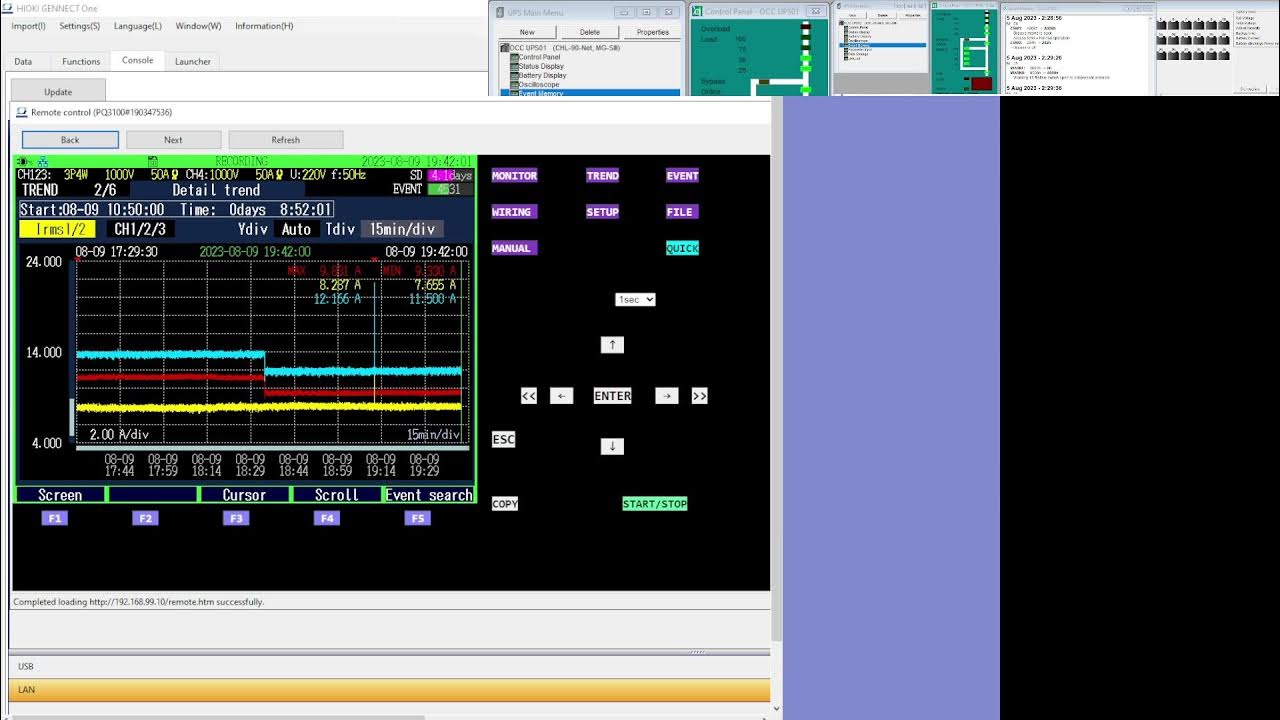Click the ESC key
The height and width of the screenshot is (720, 1280).
coord(503,439)
